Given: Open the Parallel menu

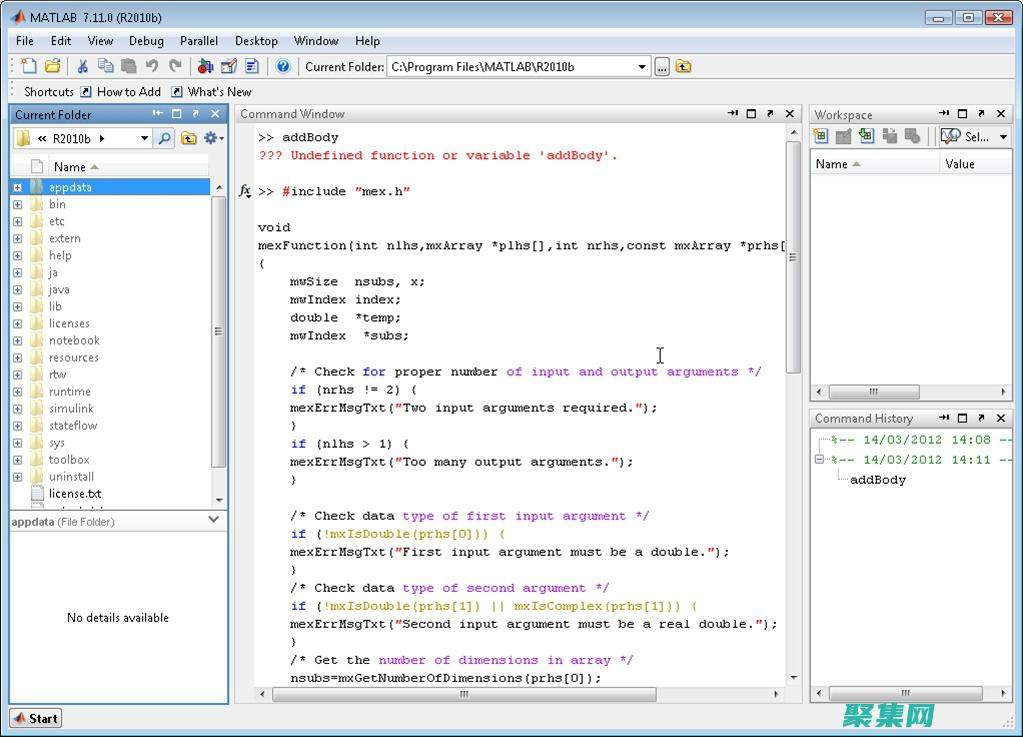Looking at the screenshot, I should click(199, 41).
